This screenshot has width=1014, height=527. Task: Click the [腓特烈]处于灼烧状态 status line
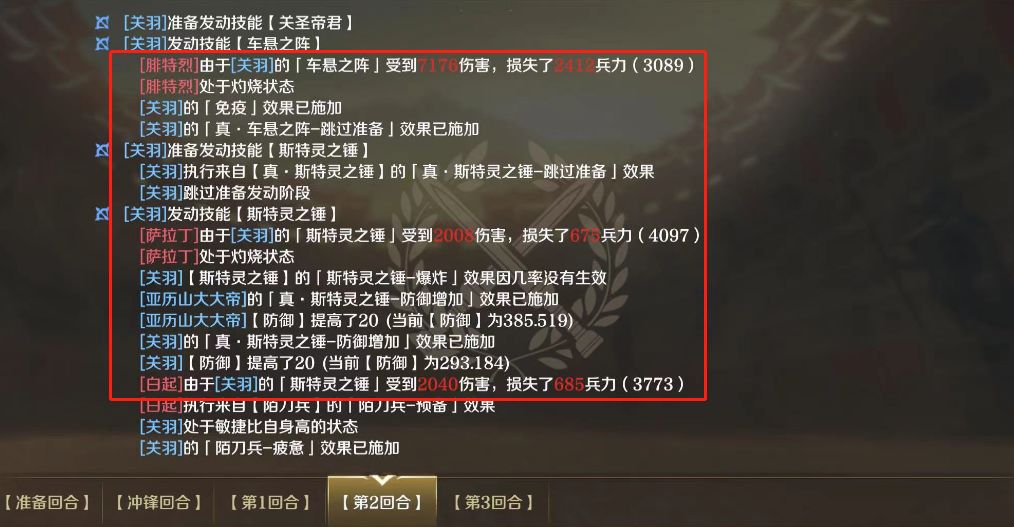coord(217,87)
